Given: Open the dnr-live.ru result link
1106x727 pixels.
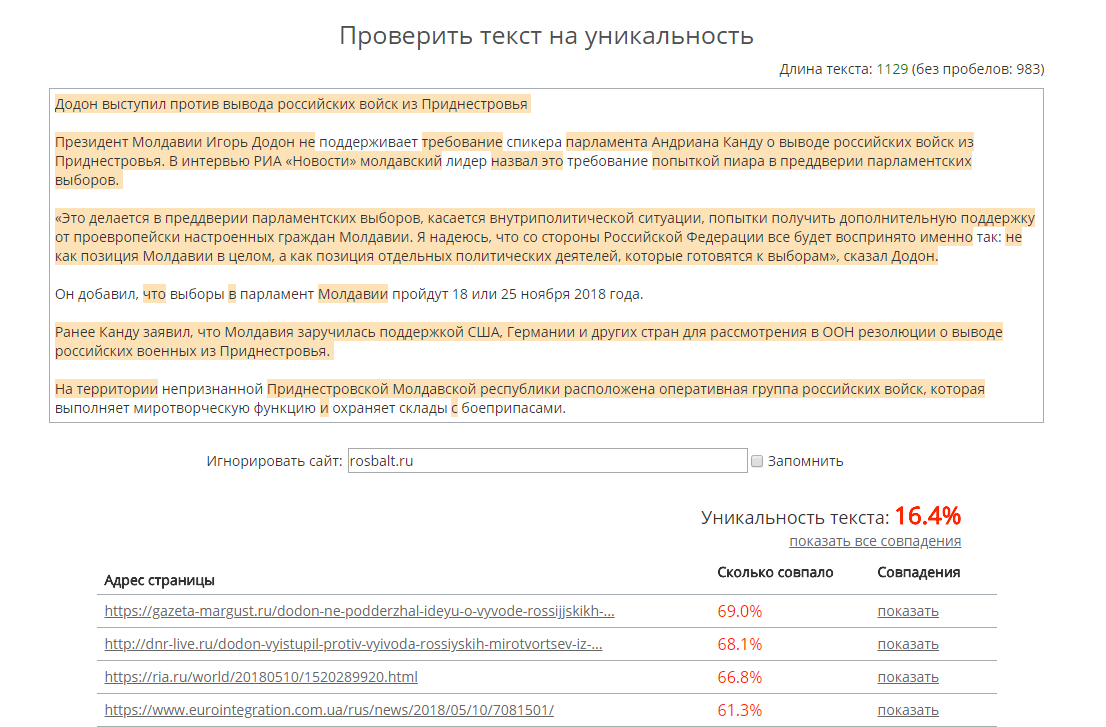Looking at the screenshot, I should 353,644.
